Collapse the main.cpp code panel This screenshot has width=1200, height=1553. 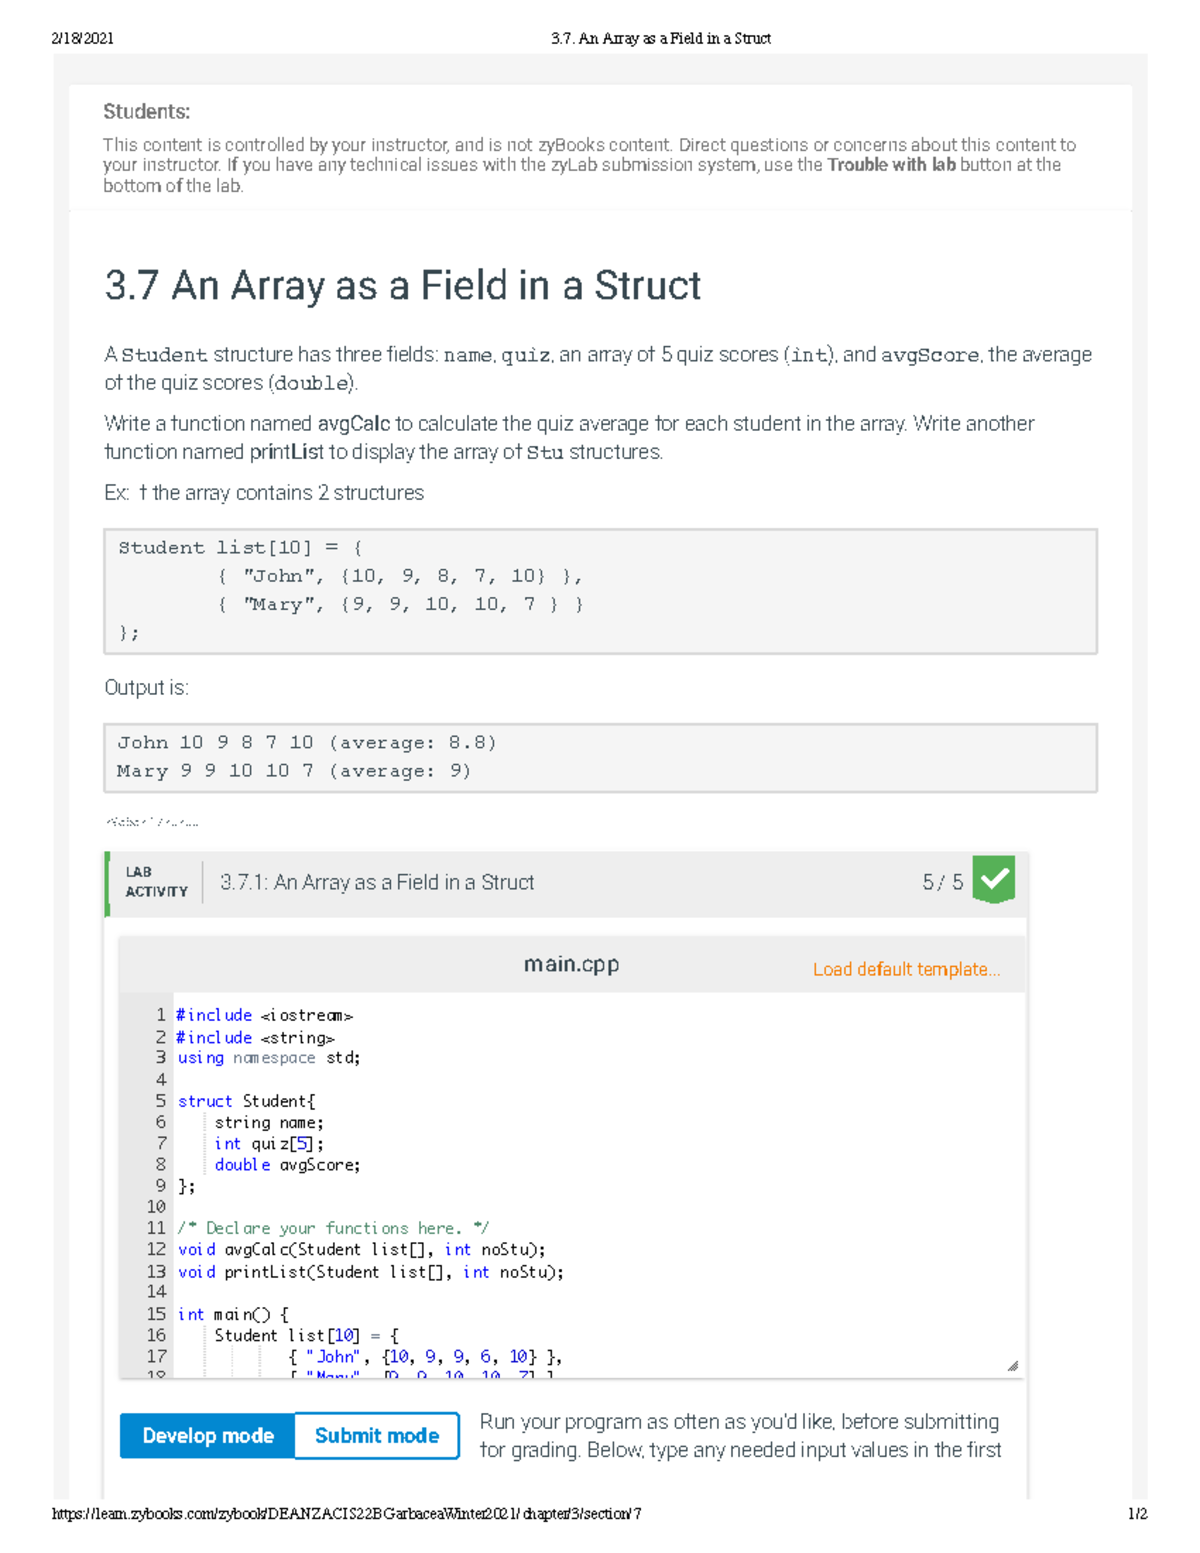(571, 963)
